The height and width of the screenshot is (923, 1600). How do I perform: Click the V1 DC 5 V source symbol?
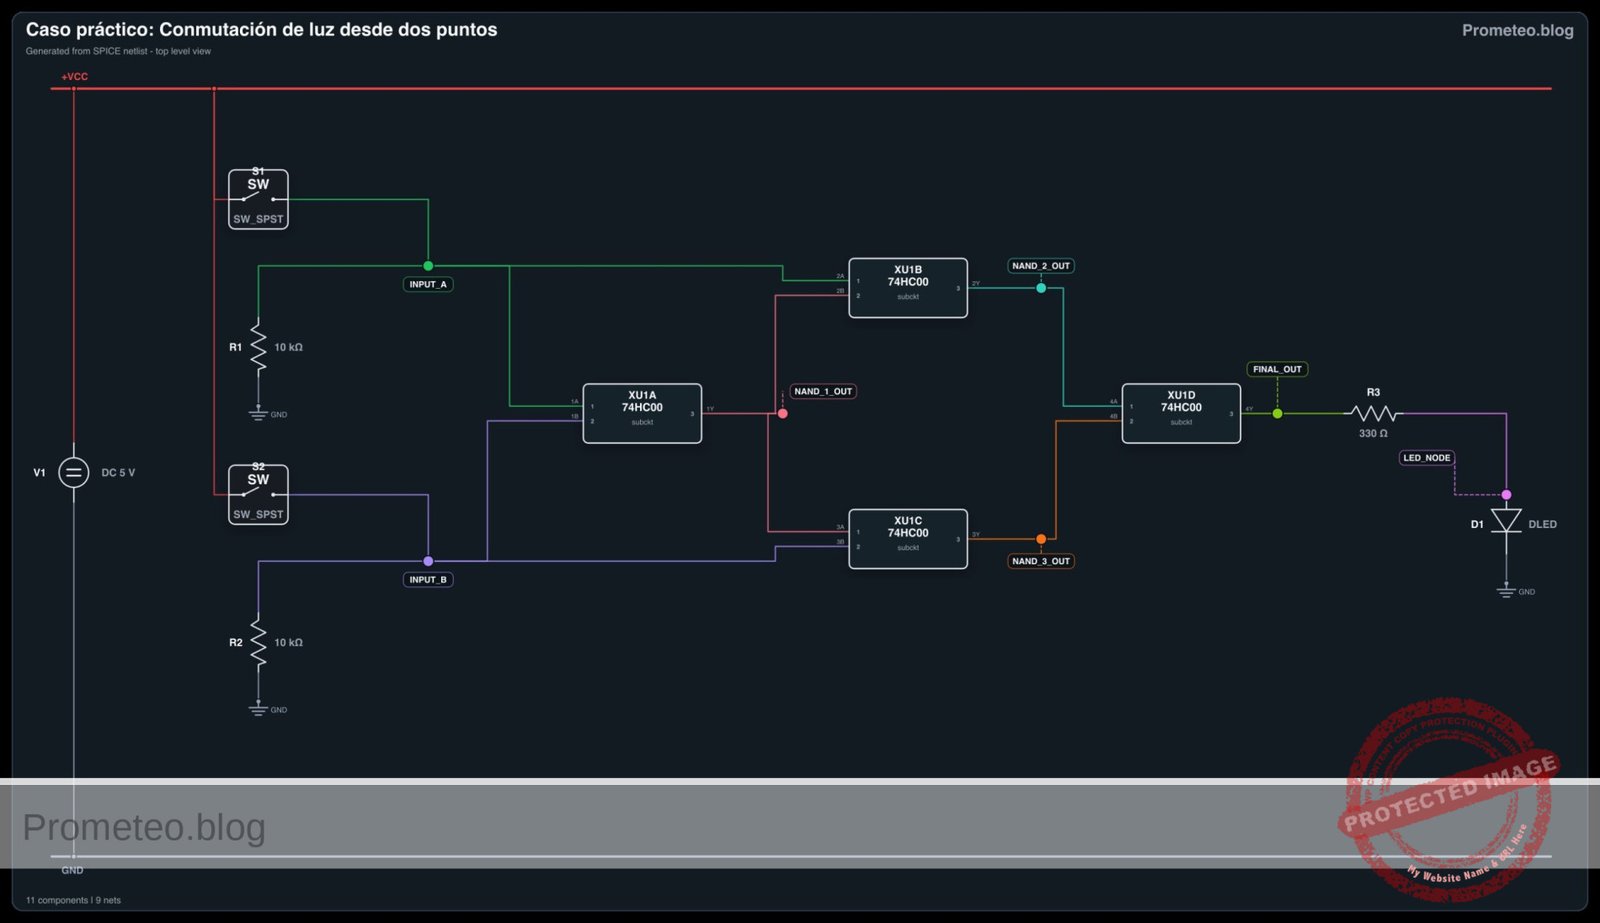point(73,472)
